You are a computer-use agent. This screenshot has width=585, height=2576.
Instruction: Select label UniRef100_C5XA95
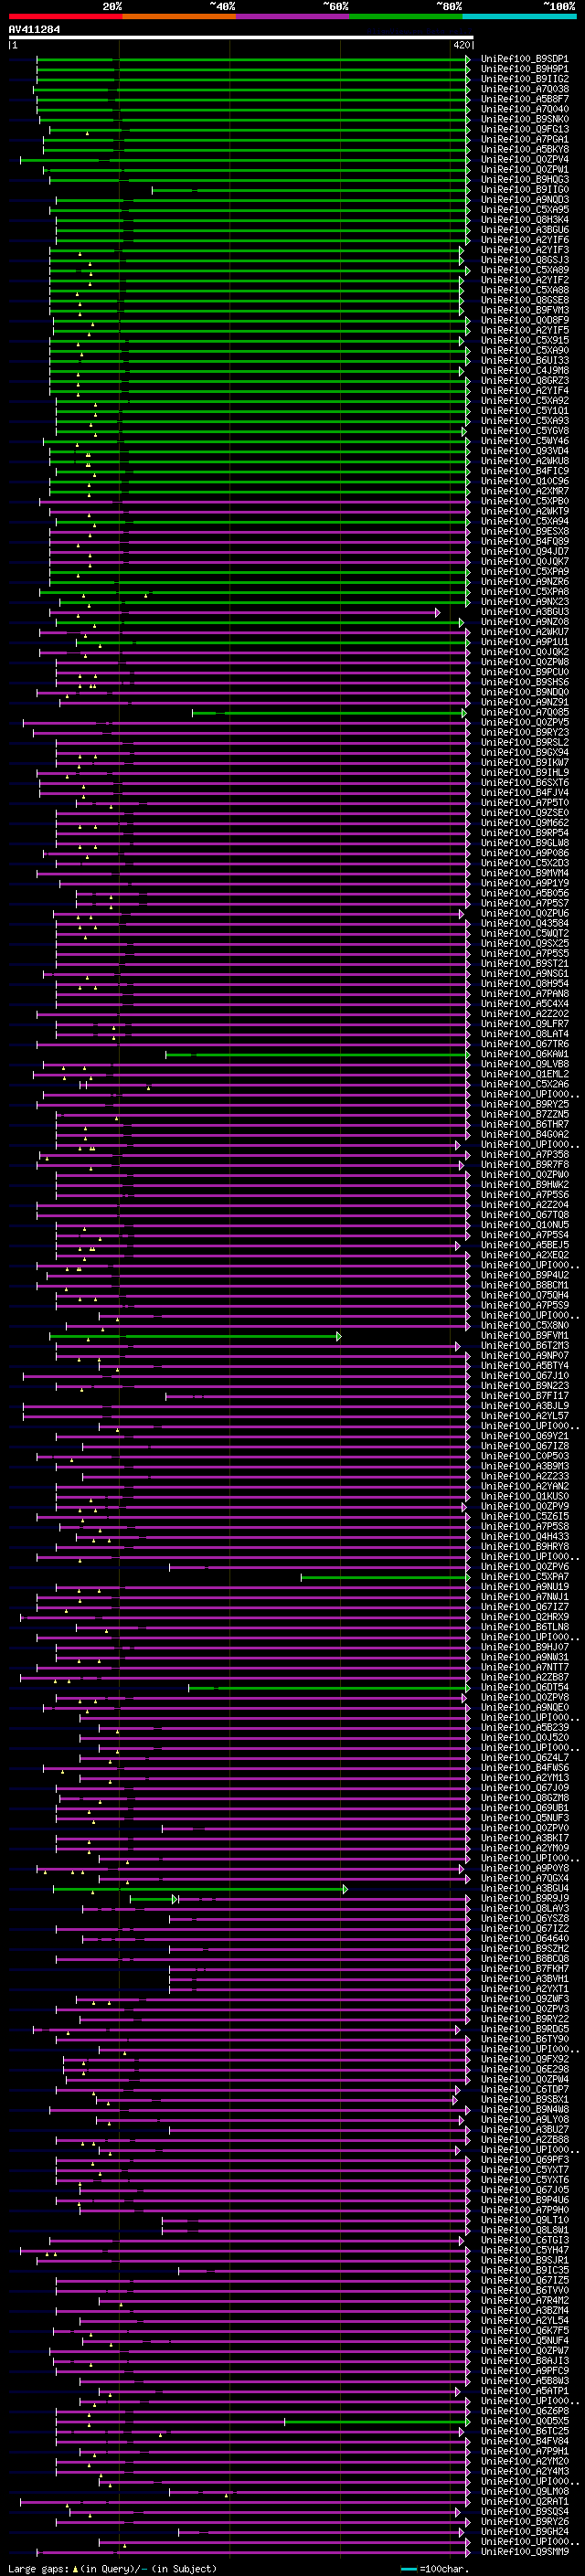(524, 210)
